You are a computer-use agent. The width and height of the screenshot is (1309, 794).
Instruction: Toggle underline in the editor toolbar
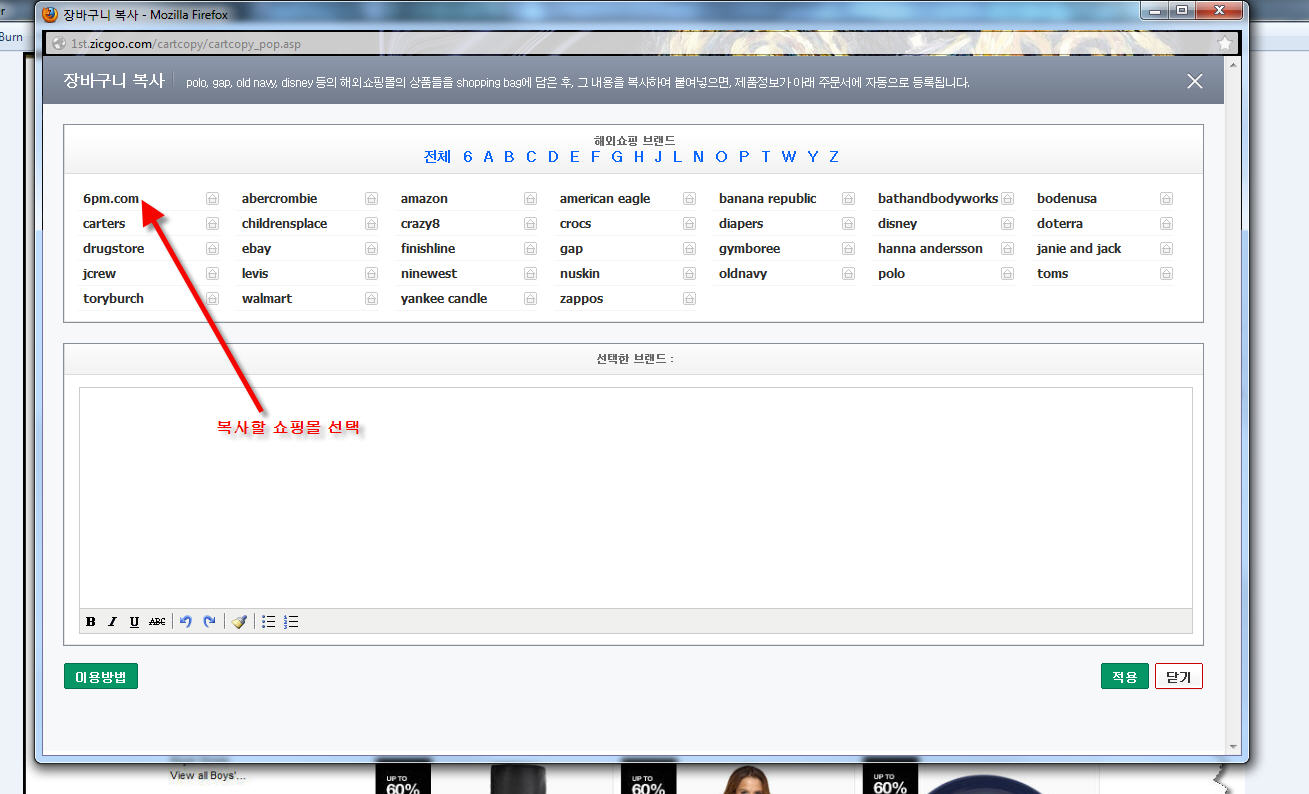[134, 622]
